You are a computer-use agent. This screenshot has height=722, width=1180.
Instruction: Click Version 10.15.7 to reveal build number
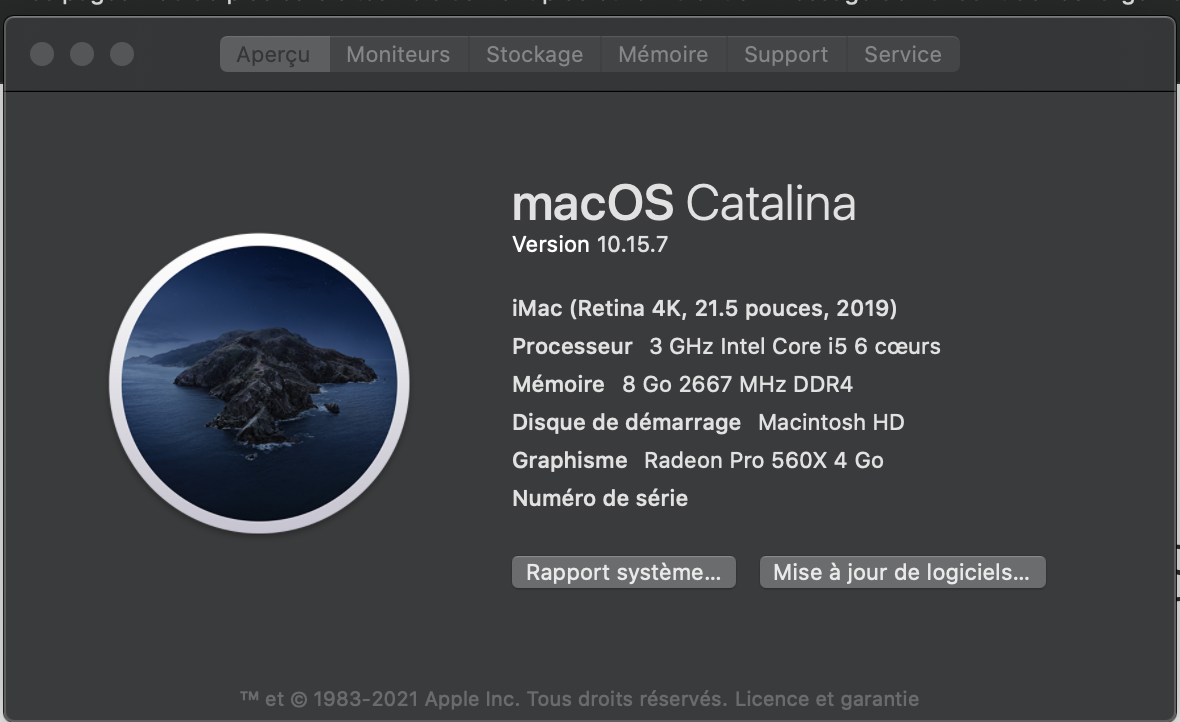[x=589, y=244]
